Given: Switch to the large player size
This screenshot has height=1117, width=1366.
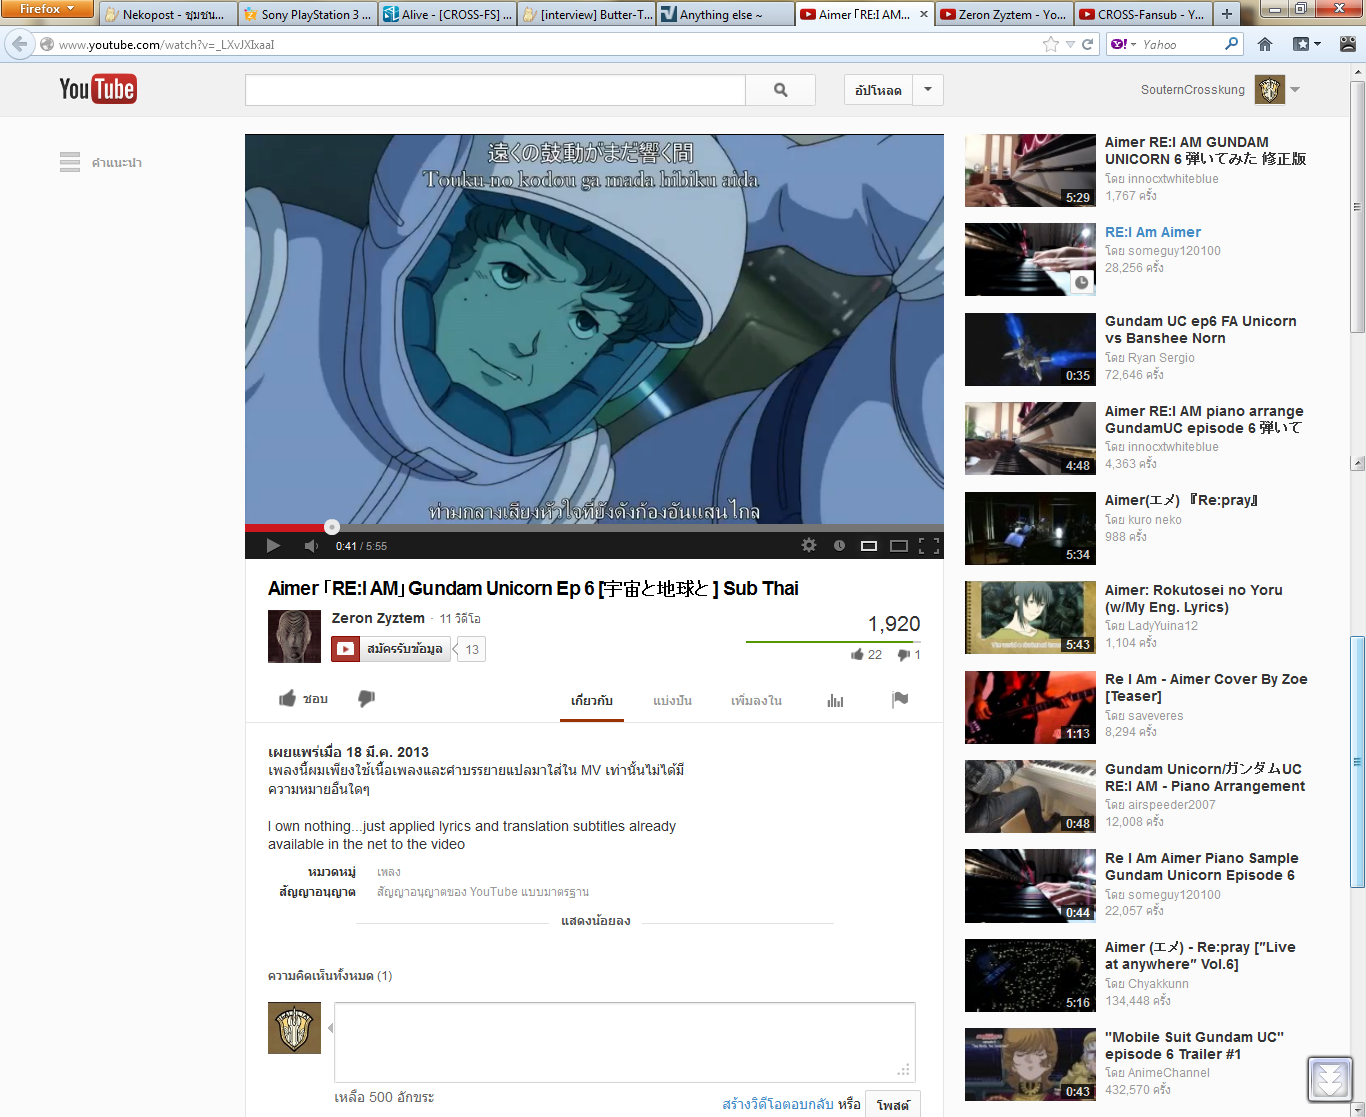Looking at the screenshot, I should pos(899,545).
